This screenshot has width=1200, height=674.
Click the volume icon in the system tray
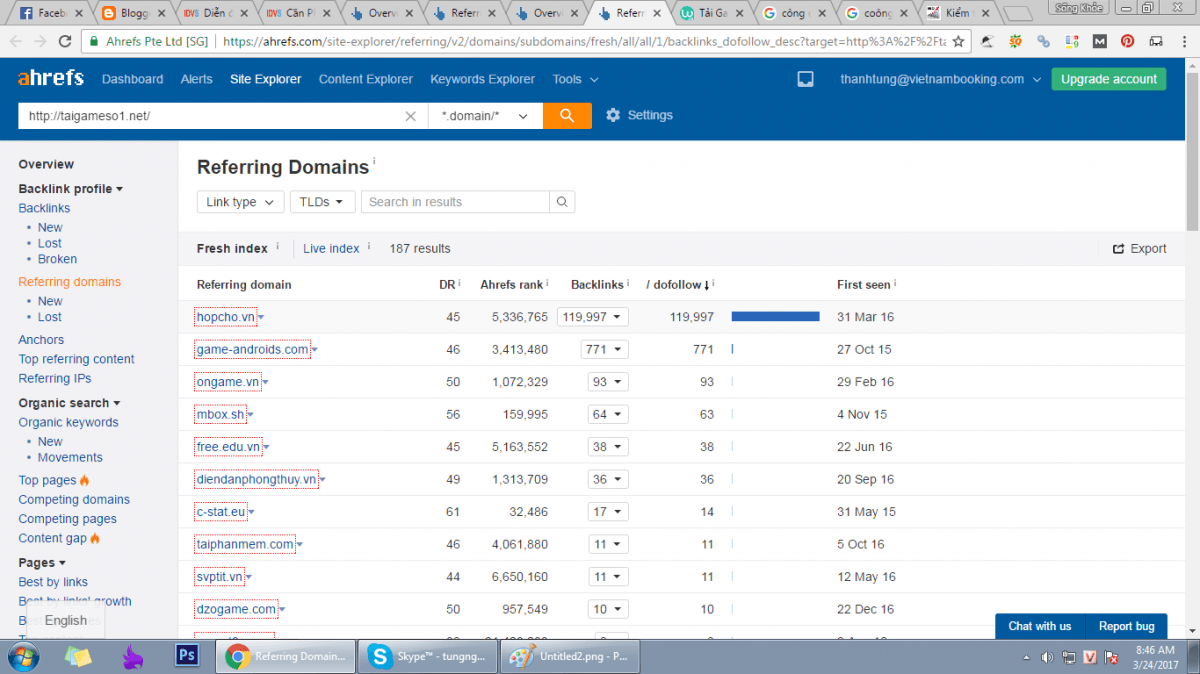pos(1046,657)
